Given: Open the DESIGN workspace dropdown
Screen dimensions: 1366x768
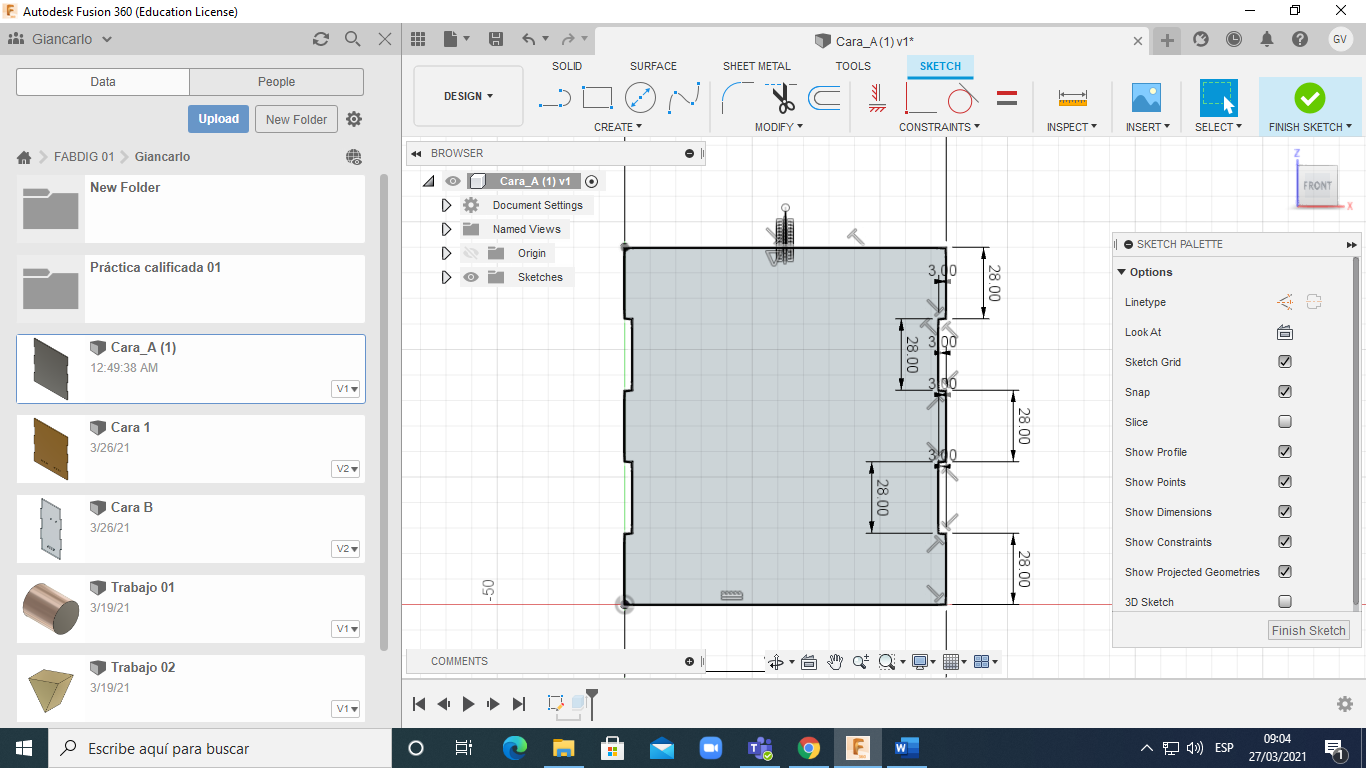Looking at the screenshot, I should coord(468,96).
